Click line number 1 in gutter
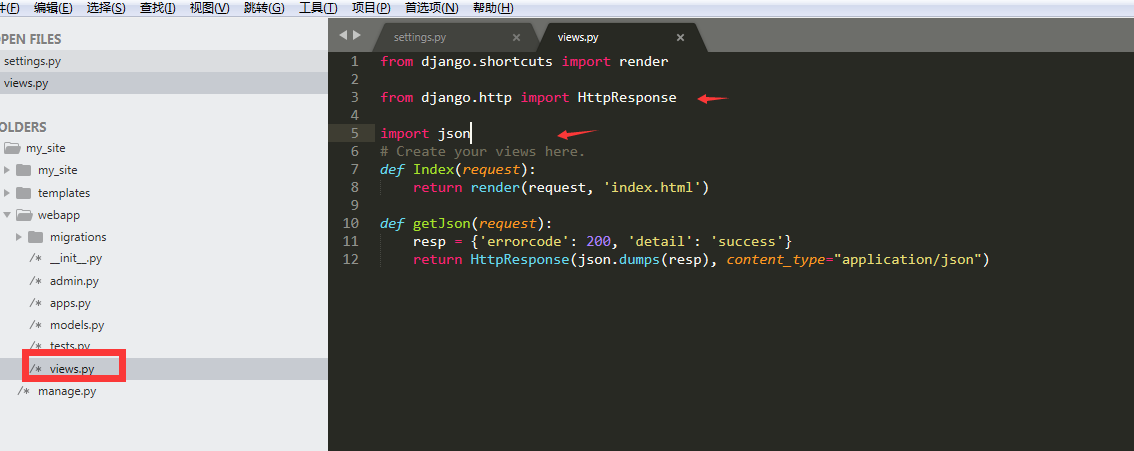Viewport: 1134px width, 451px height. coord(354,61)
